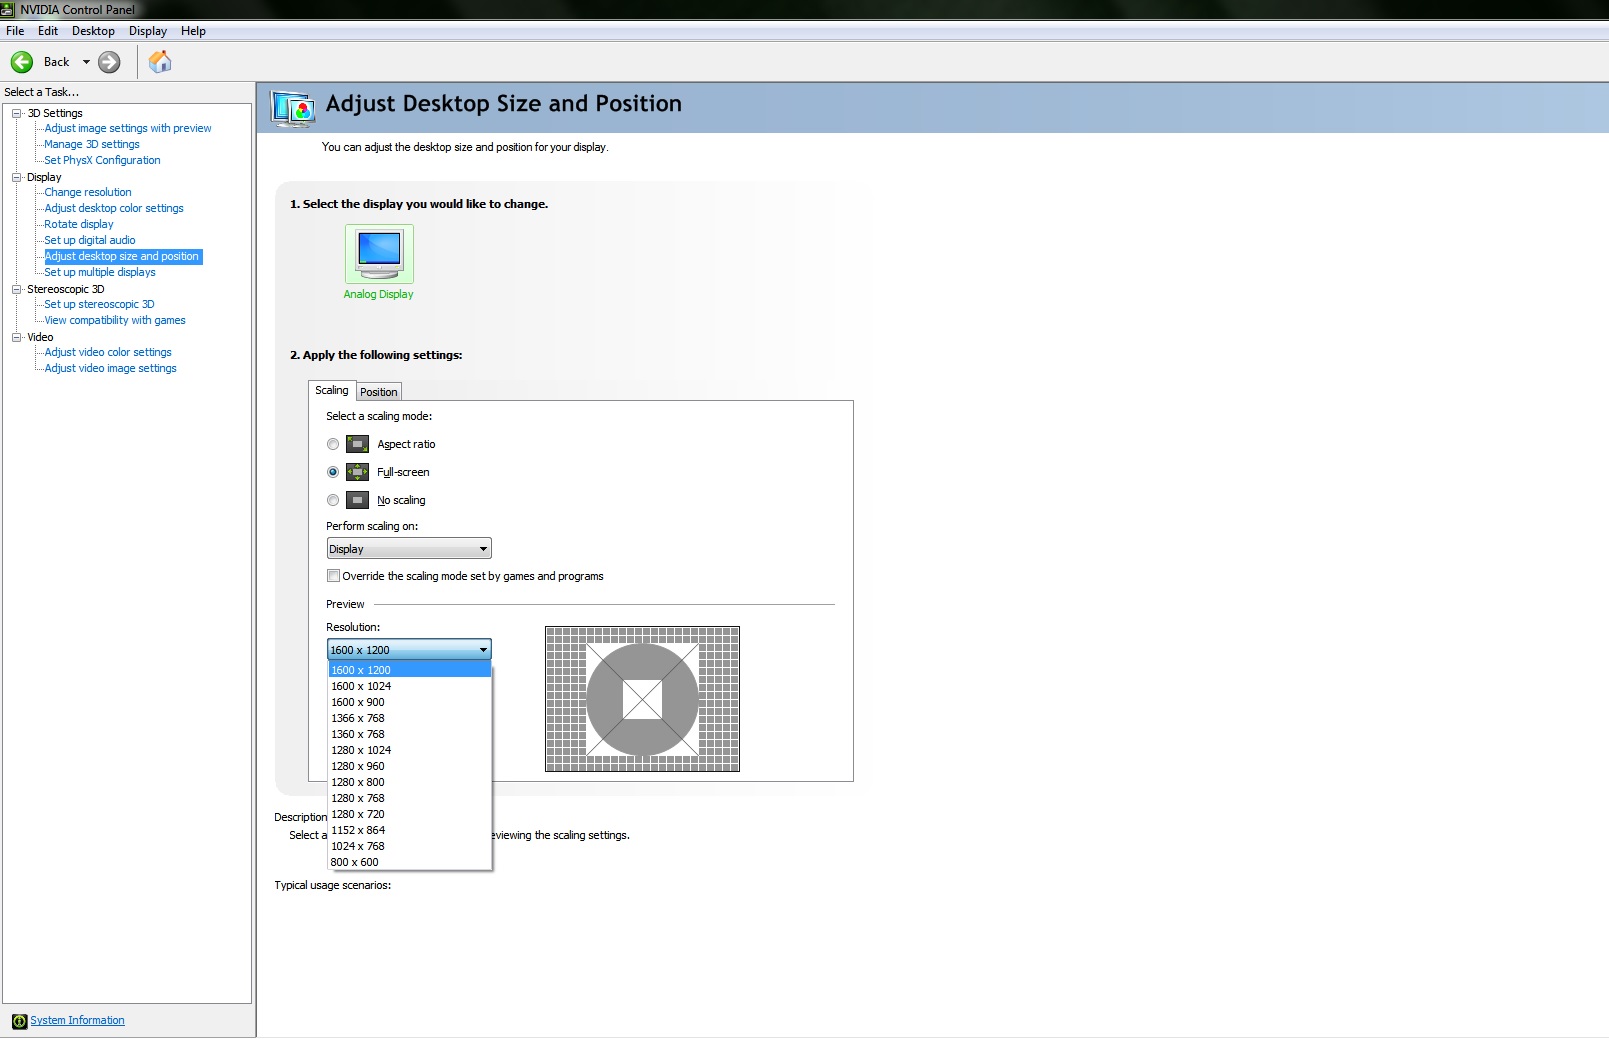Select the Aspect ratio radio button
This screenshot has height=1039, width=1609.
(333, 444)
